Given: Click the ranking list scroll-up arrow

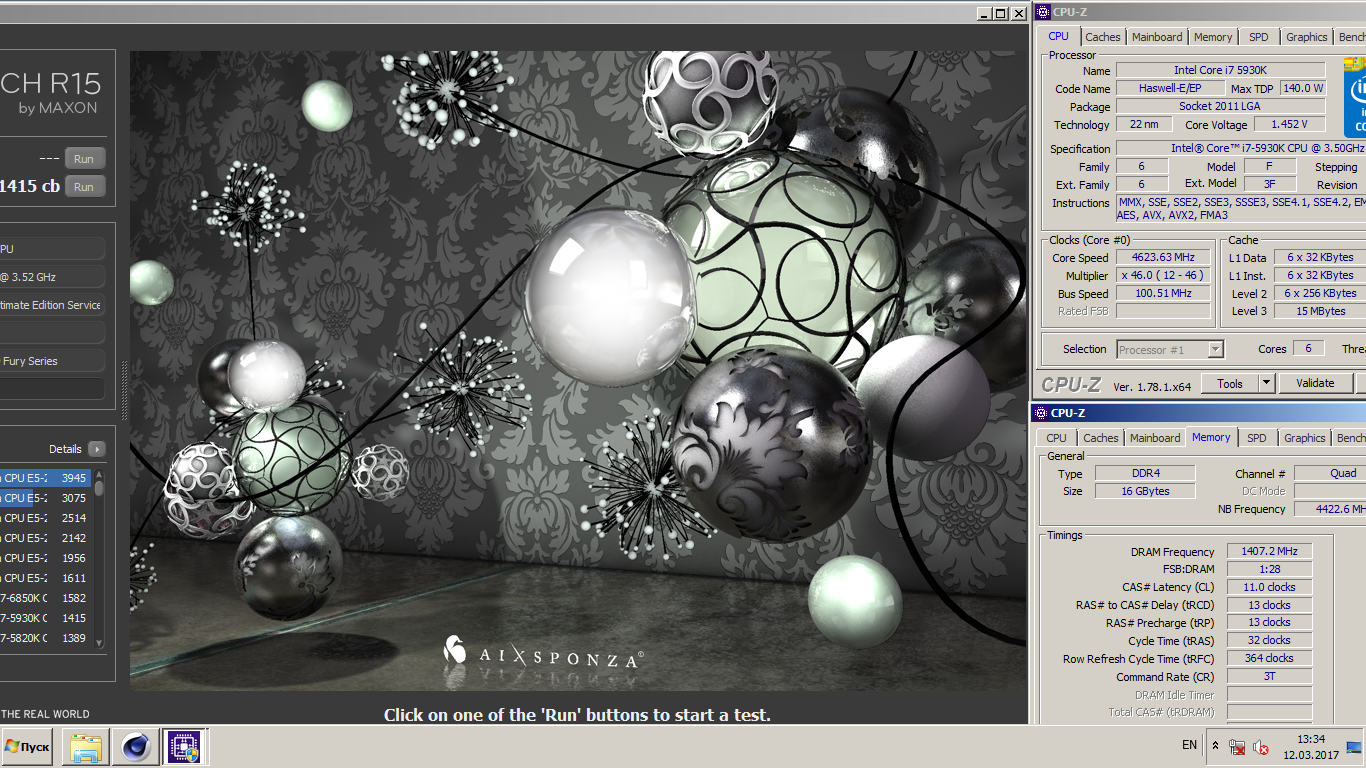Looking at the screenshot, I should click(99, 474).
